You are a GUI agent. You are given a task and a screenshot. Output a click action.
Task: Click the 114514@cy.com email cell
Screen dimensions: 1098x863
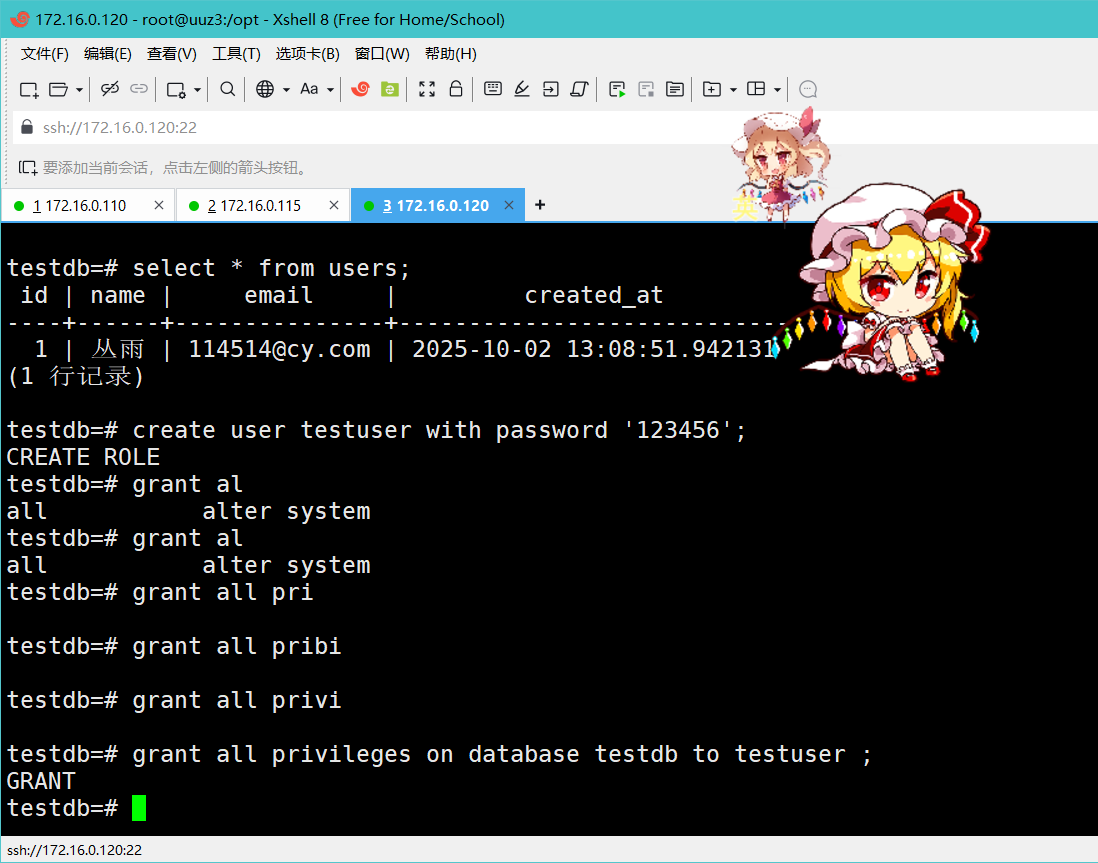point(279,349)
